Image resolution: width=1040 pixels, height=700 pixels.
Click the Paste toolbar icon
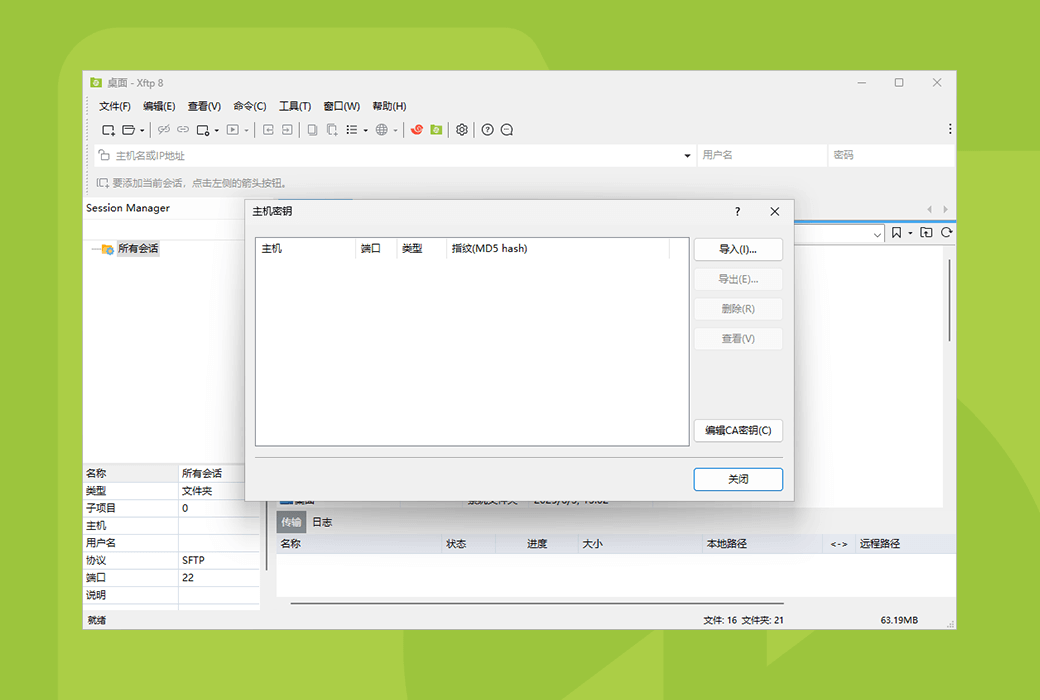332,130
